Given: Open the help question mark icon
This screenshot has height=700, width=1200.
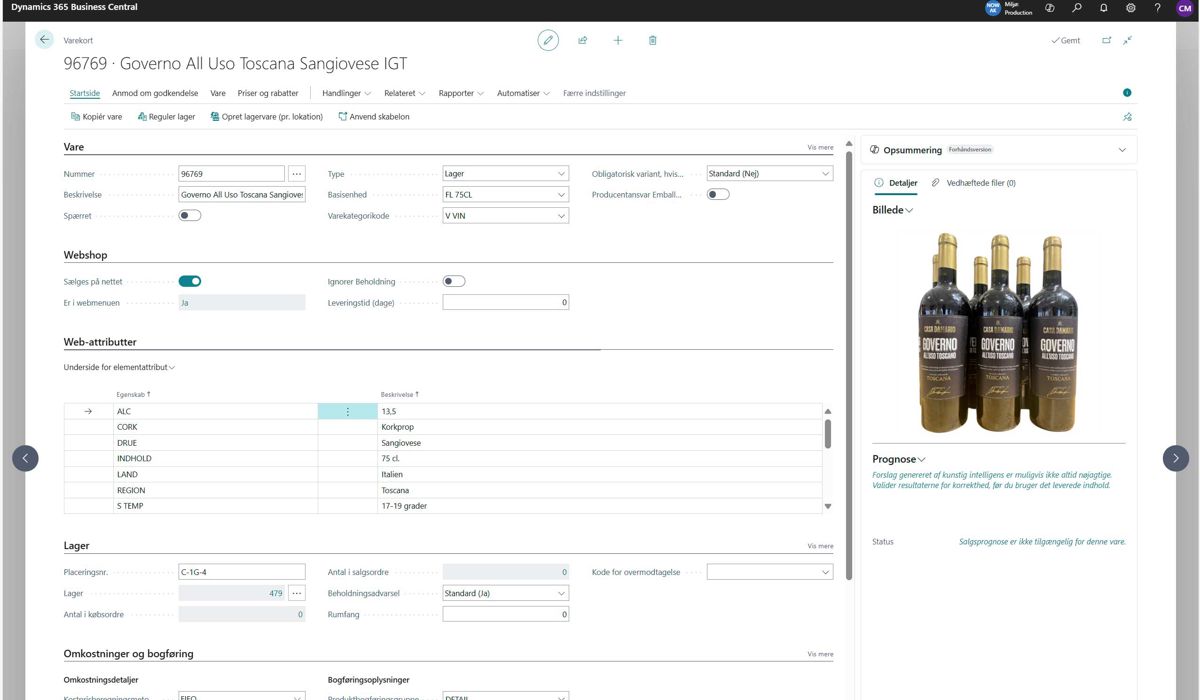Looking at the screenshot, I should coord(1158,8).
